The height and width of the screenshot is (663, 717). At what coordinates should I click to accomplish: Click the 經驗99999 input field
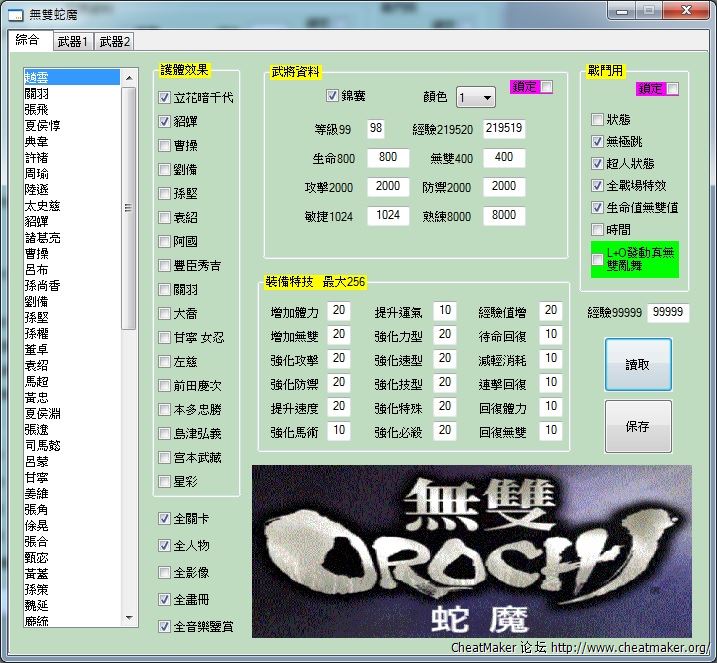tap(667, 312)
